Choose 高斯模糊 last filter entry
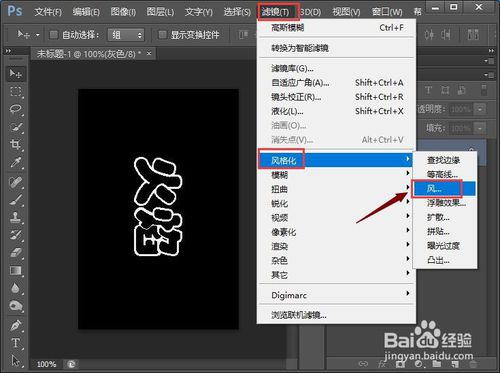This screenshot has width=500, height=373. [336, 28]
